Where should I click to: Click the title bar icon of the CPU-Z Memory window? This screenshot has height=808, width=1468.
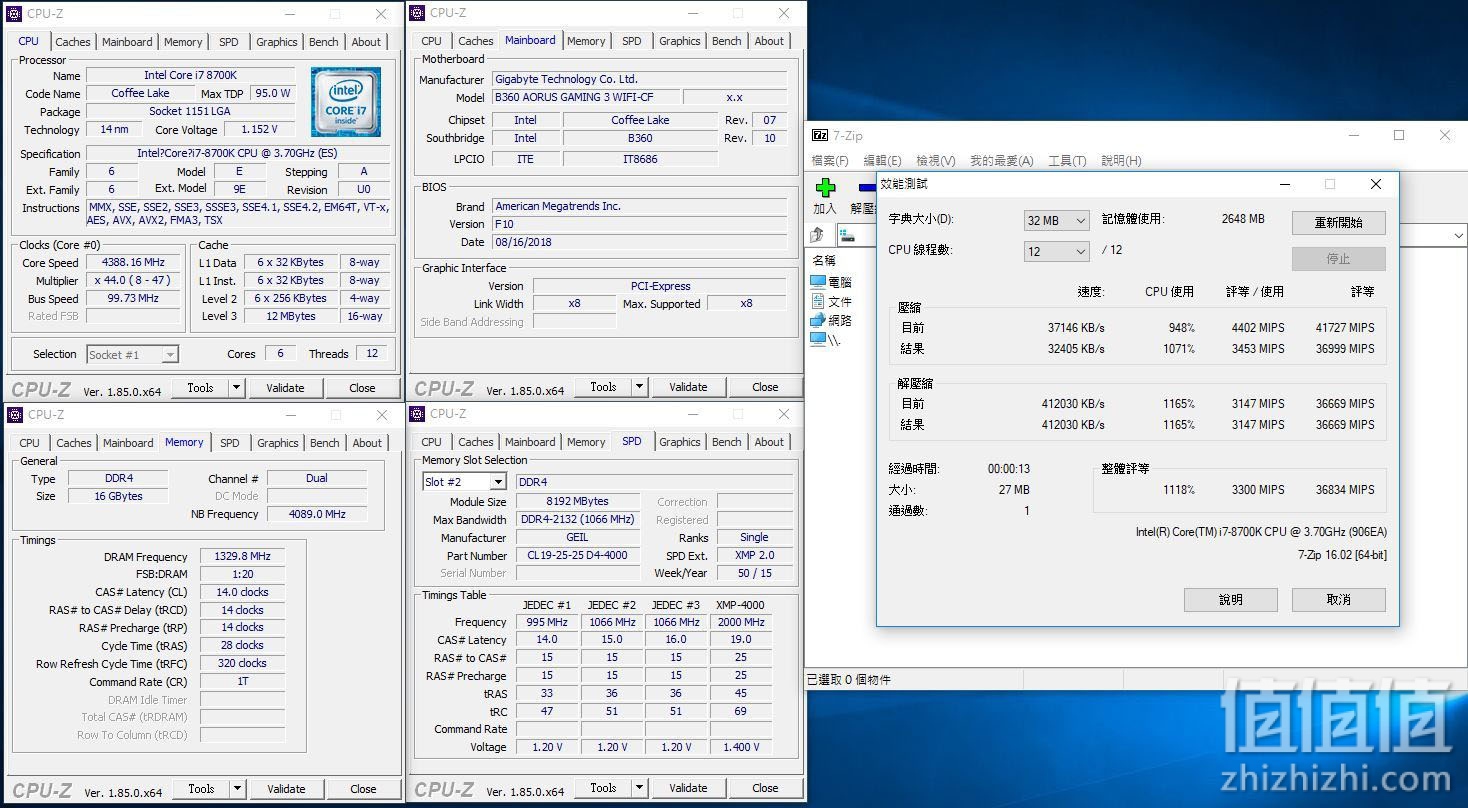[x=16, y=415]
